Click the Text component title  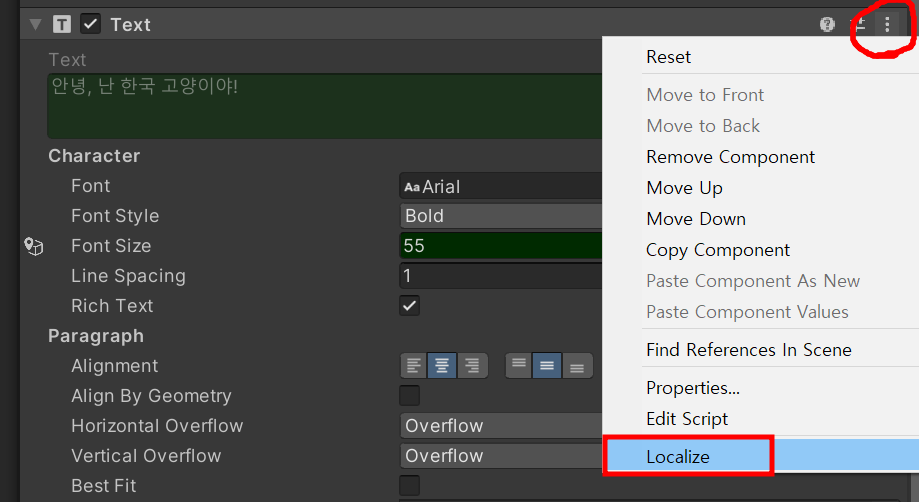coord(130,25)
